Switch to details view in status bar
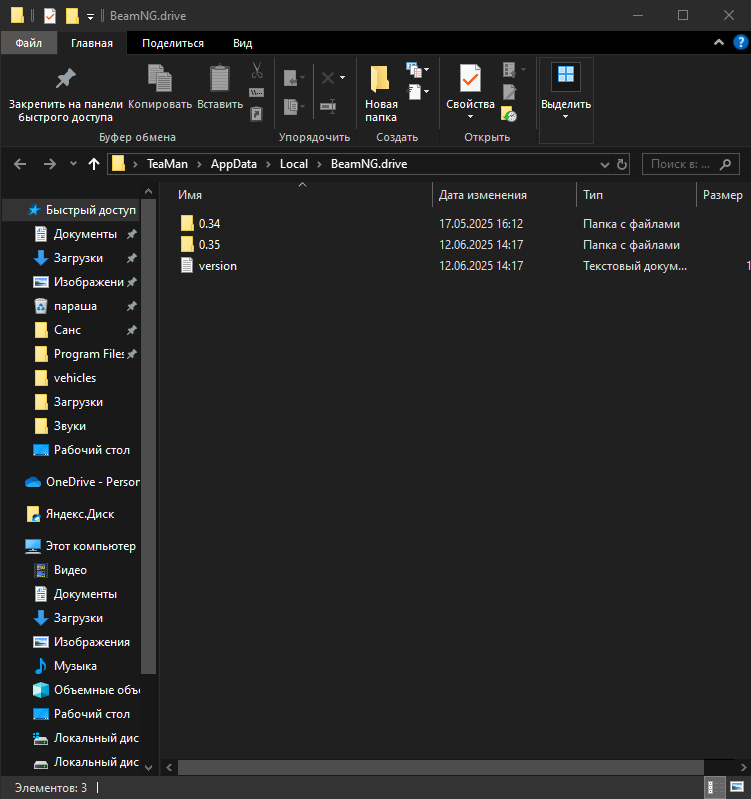 click(714, 788)
